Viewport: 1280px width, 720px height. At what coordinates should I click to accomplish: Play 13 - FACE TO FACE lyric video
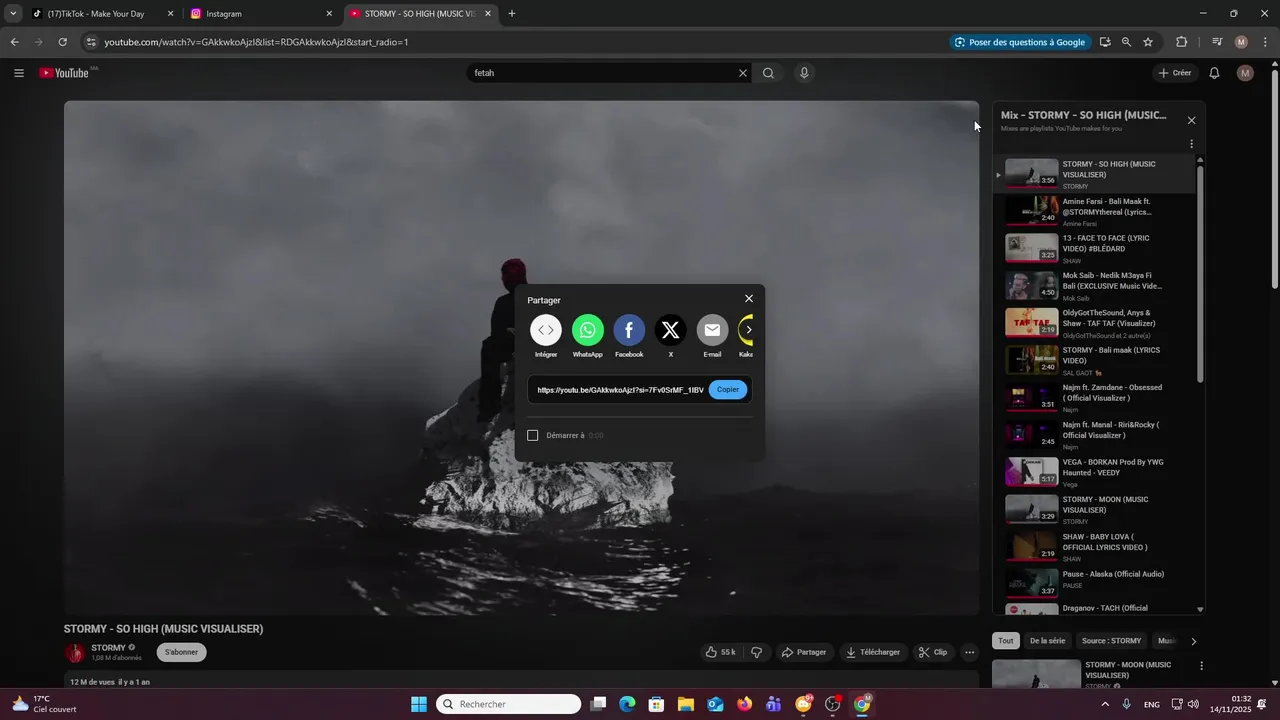click(1095, 248)
